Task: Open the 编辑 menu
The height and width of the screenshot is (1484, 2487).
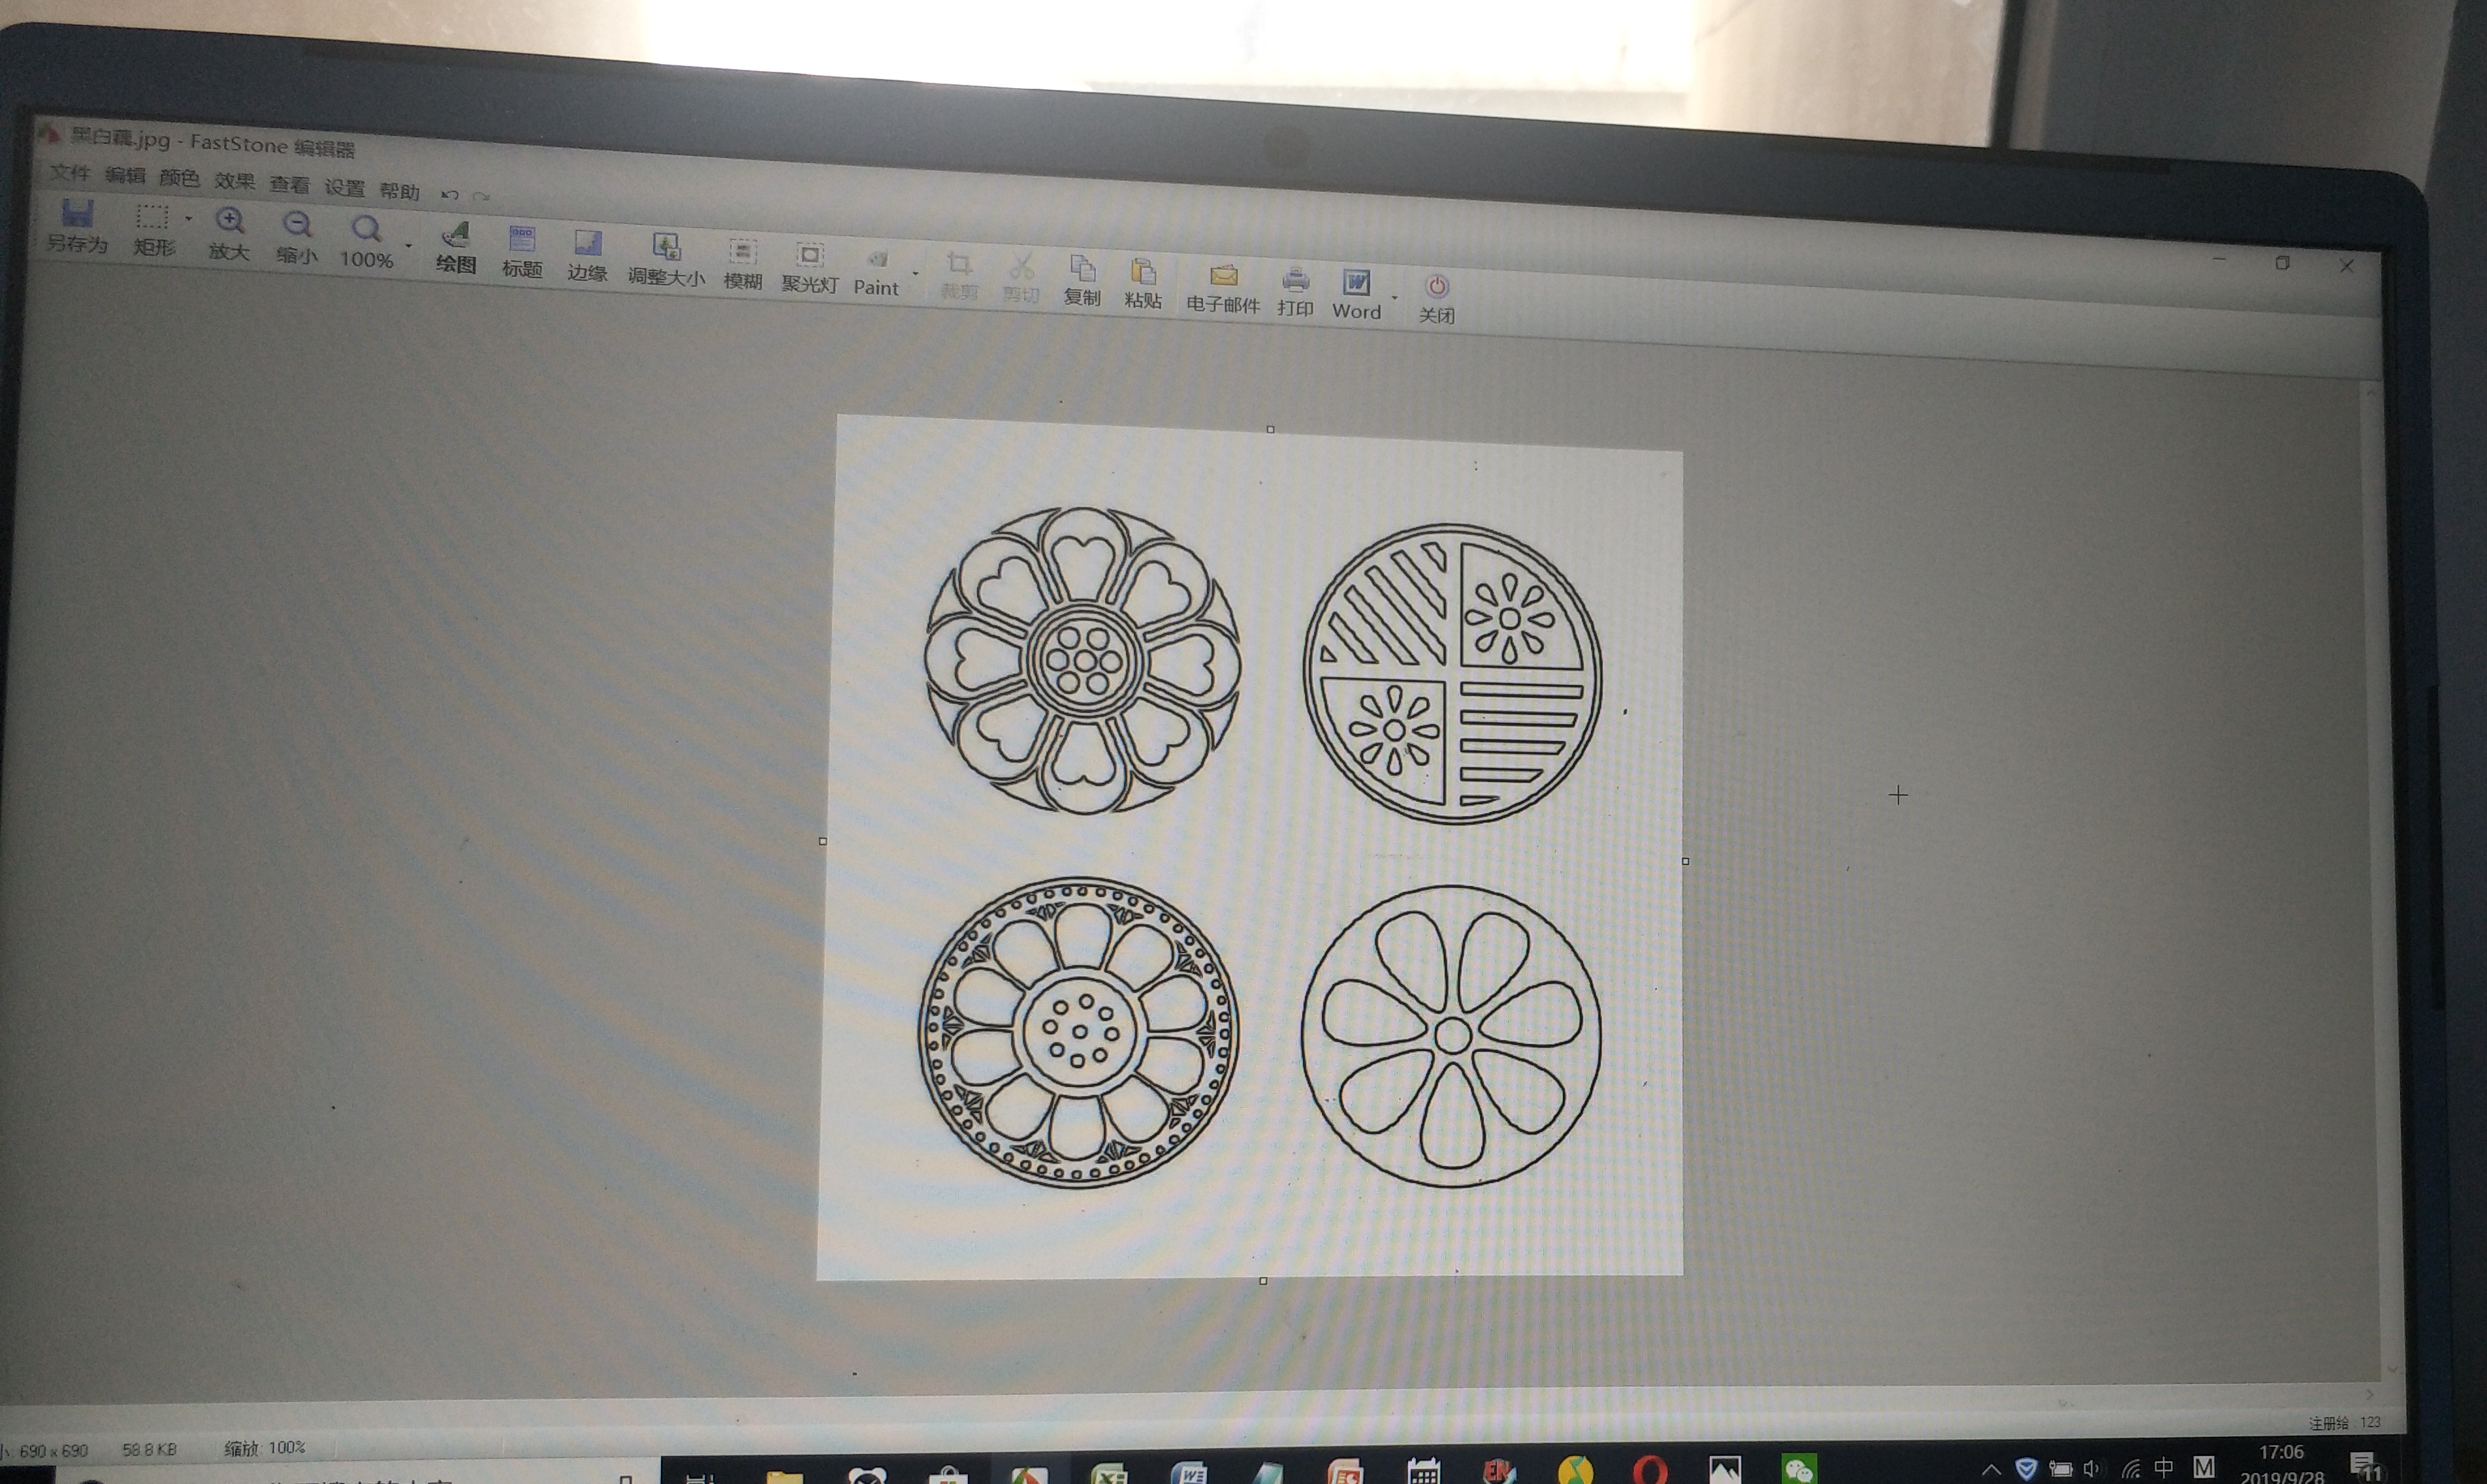Action: coord(125,176)
